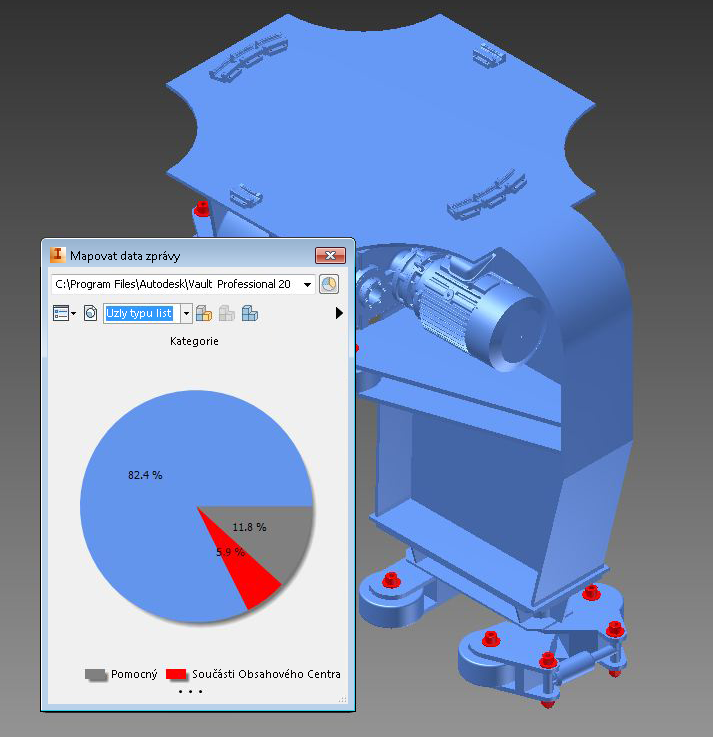Click the 'Mapovat data zprávy' title text
This screenshot has height=737, width=713.
tap(125, 256)
